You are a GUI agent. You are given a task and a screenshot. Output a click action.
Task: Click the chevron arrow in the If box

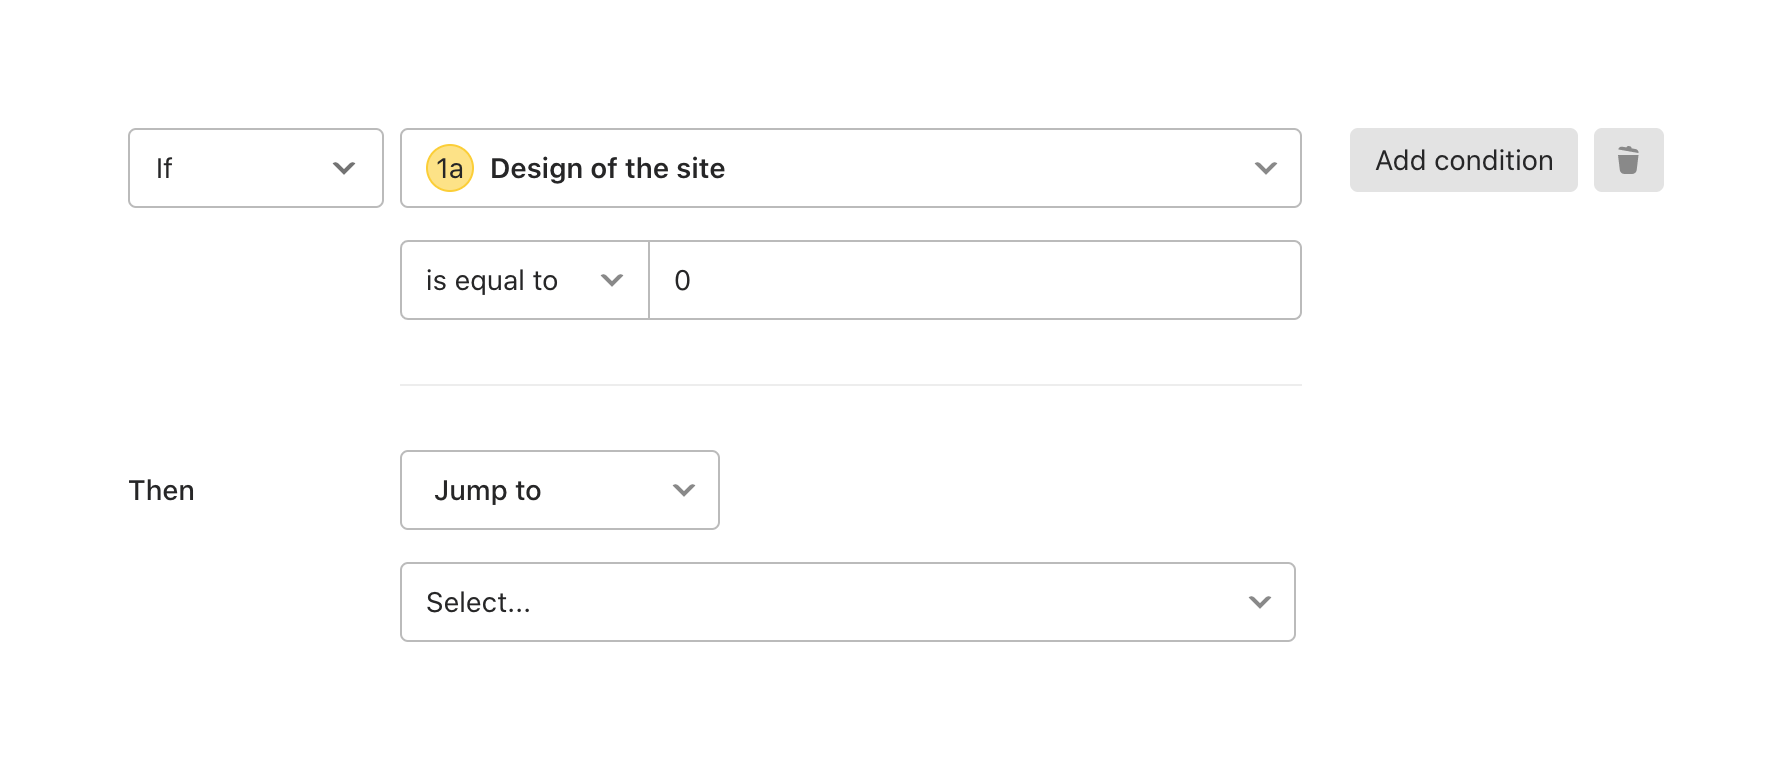coord(344,168)
